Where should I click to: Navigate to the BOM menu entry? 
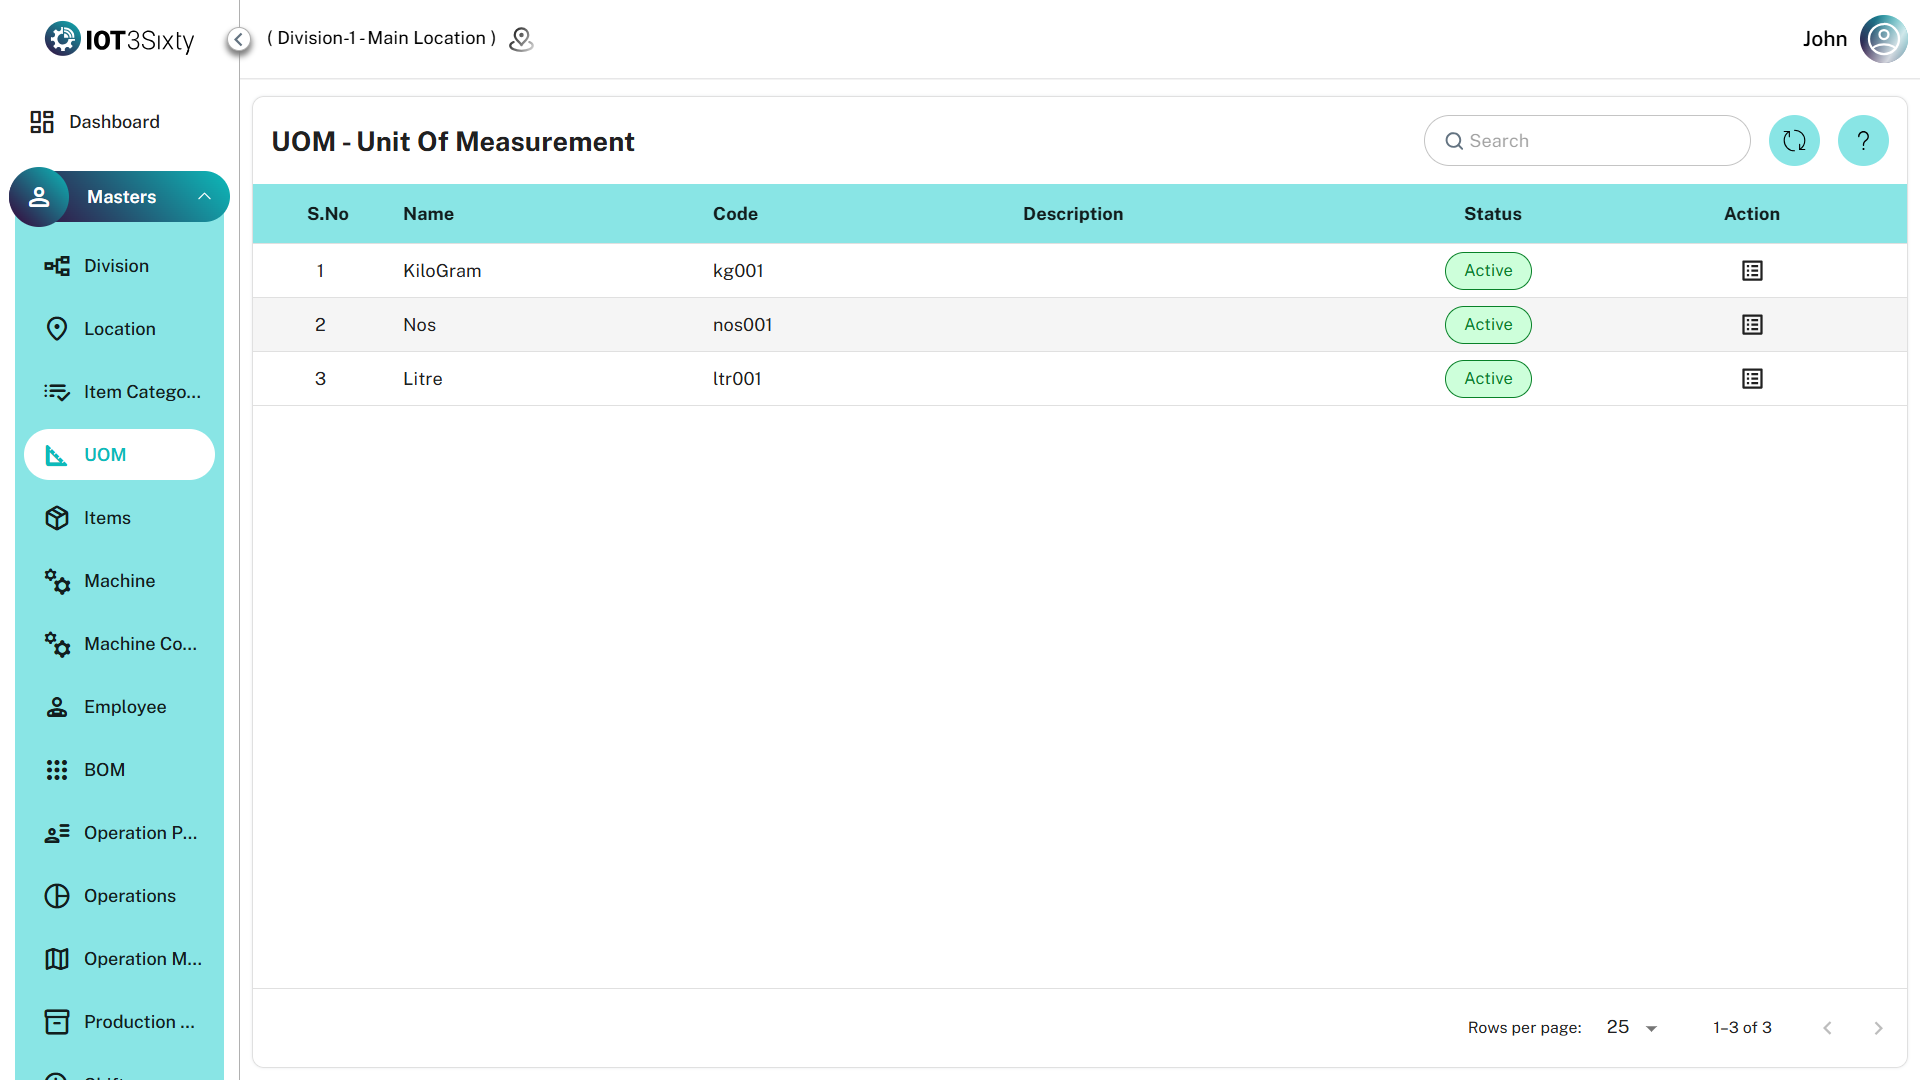coord(104,770)
